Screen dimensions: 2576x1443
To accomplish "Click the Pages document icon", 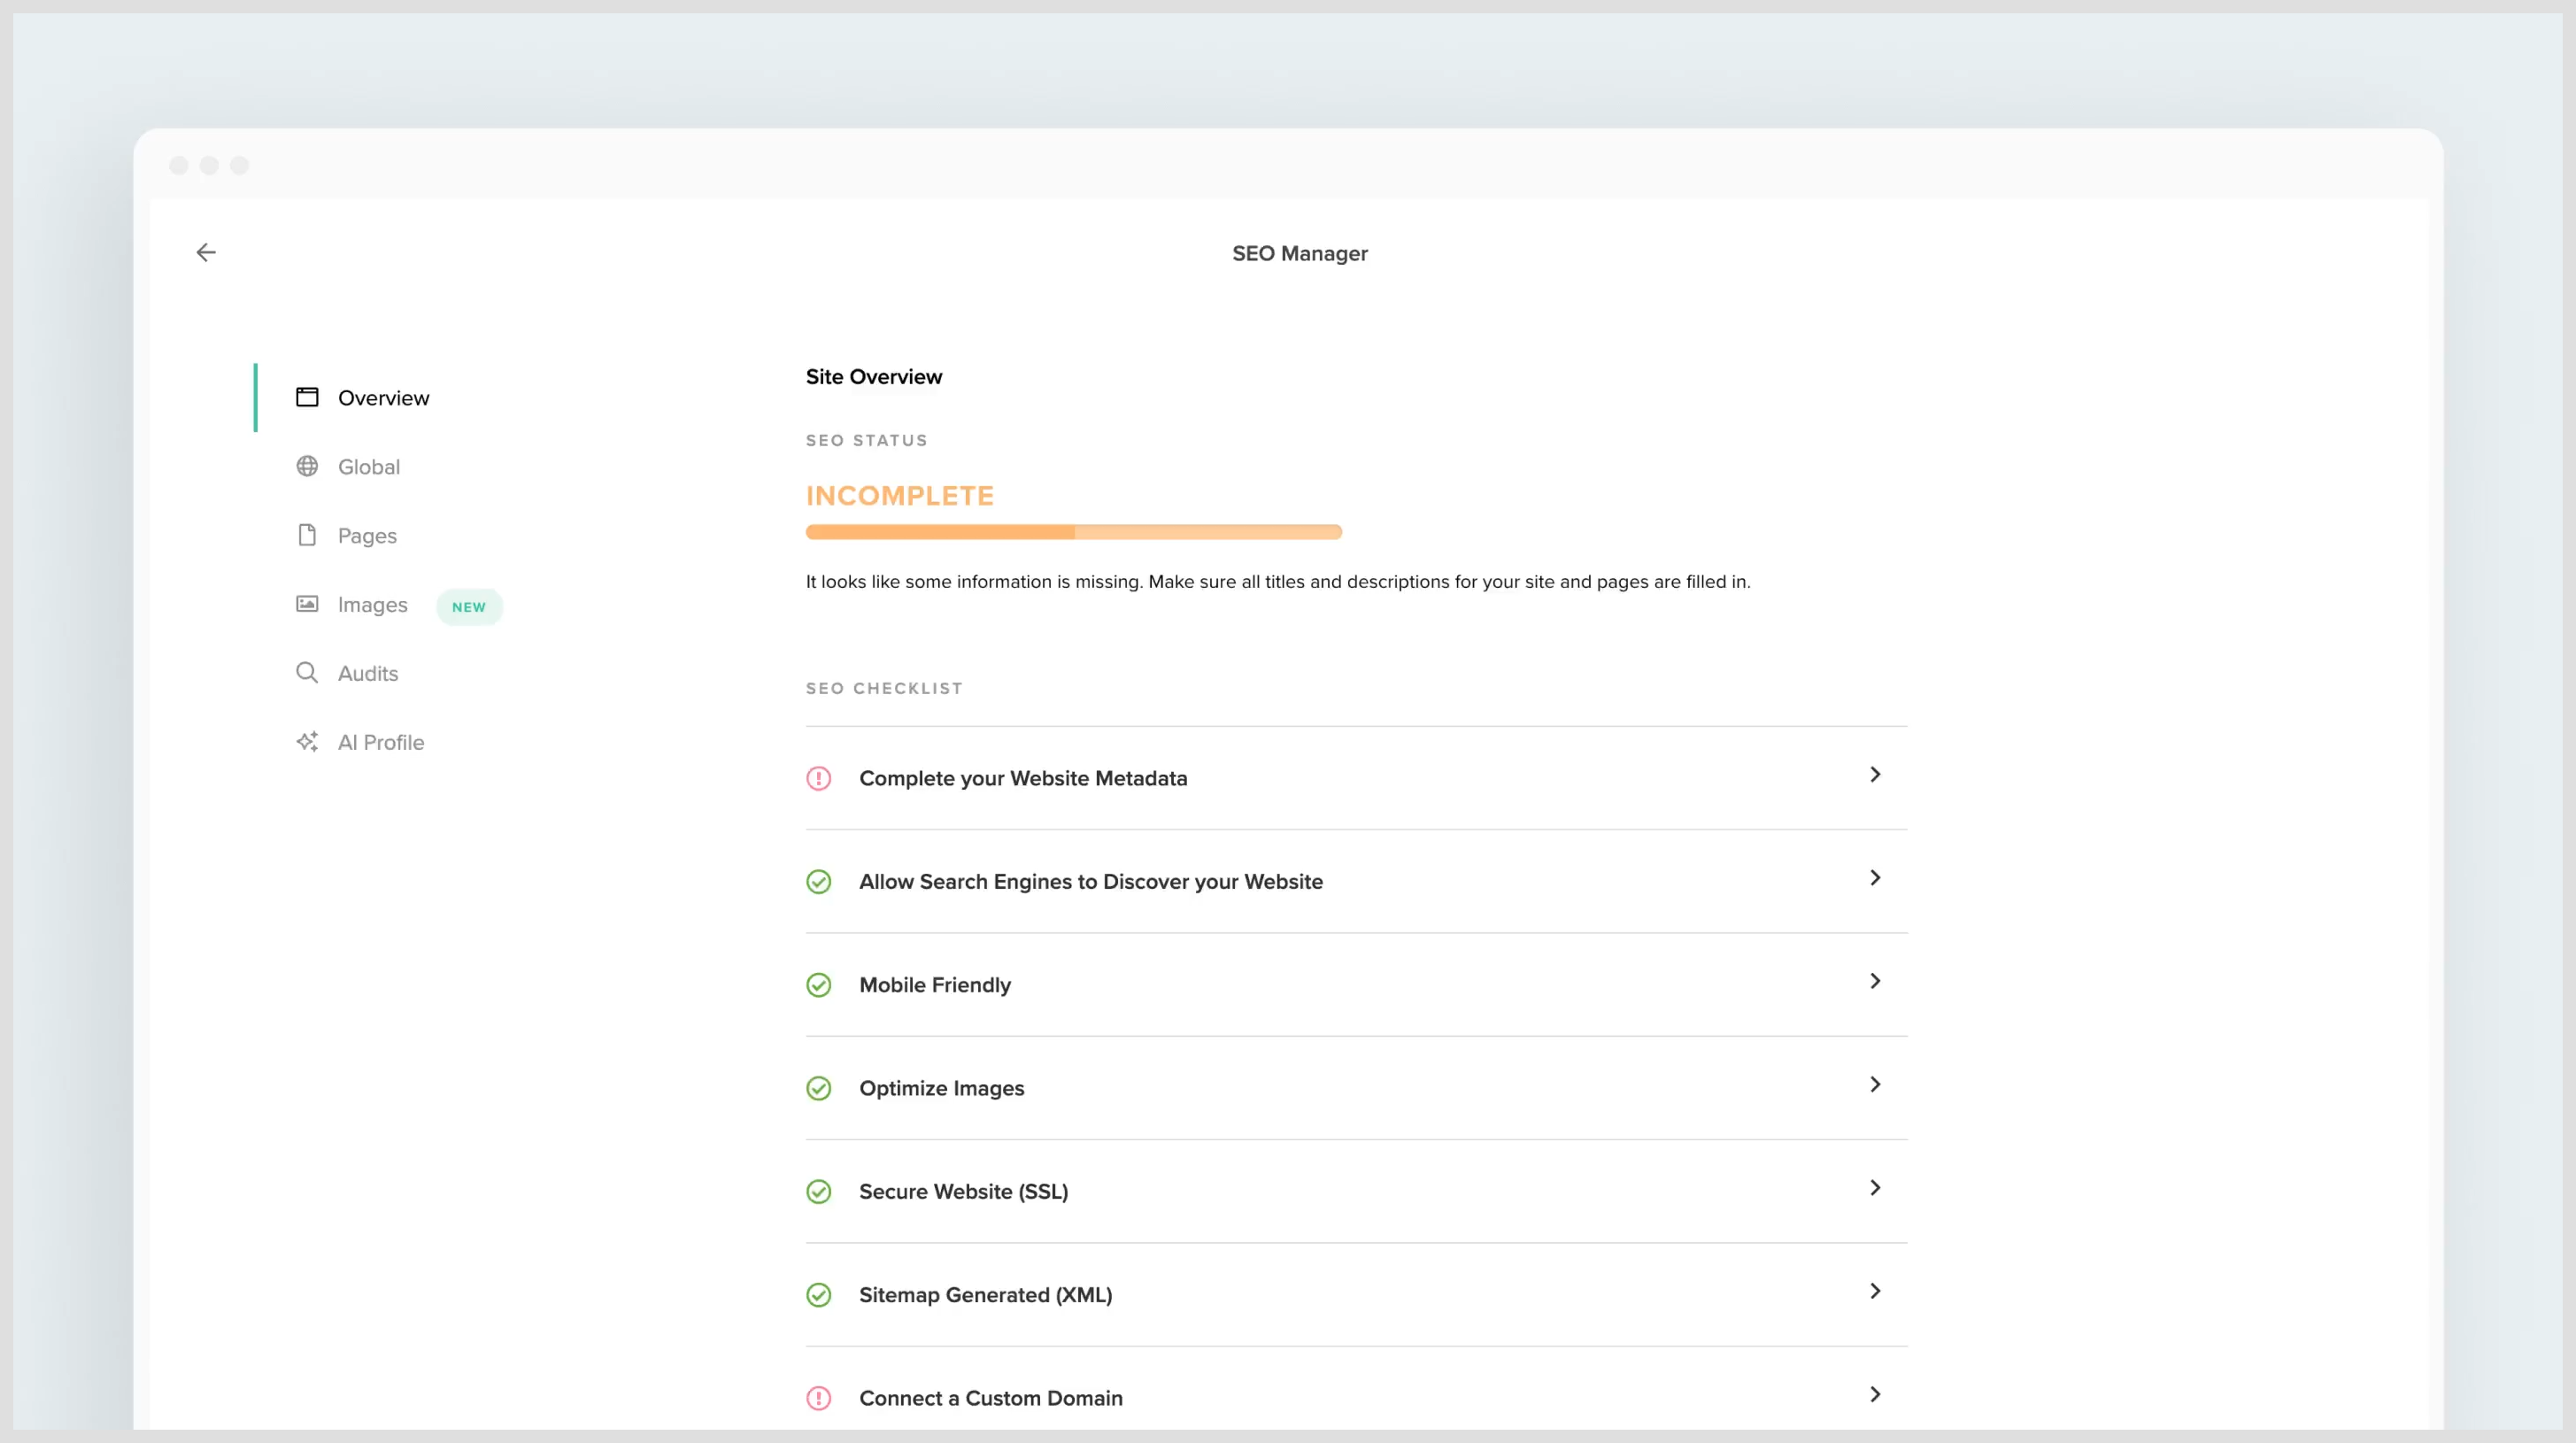I will [307, 535].
